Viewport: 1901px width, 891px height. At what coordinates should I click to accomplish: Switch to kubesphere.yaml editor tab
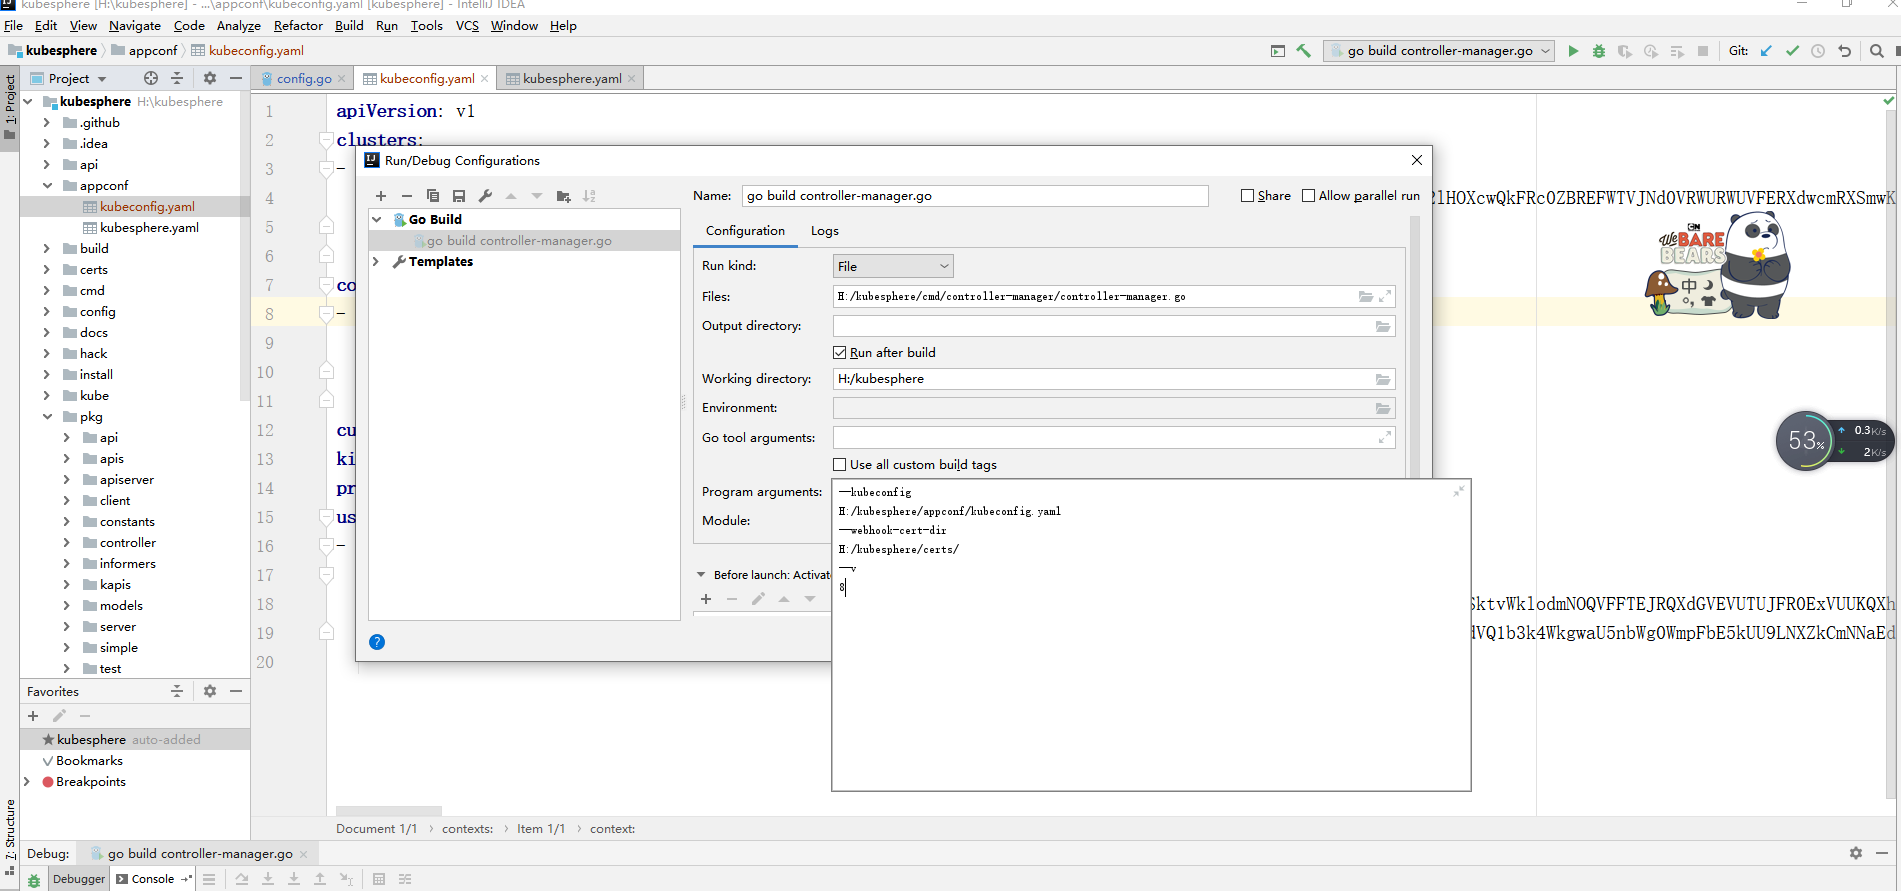[572, 79]
